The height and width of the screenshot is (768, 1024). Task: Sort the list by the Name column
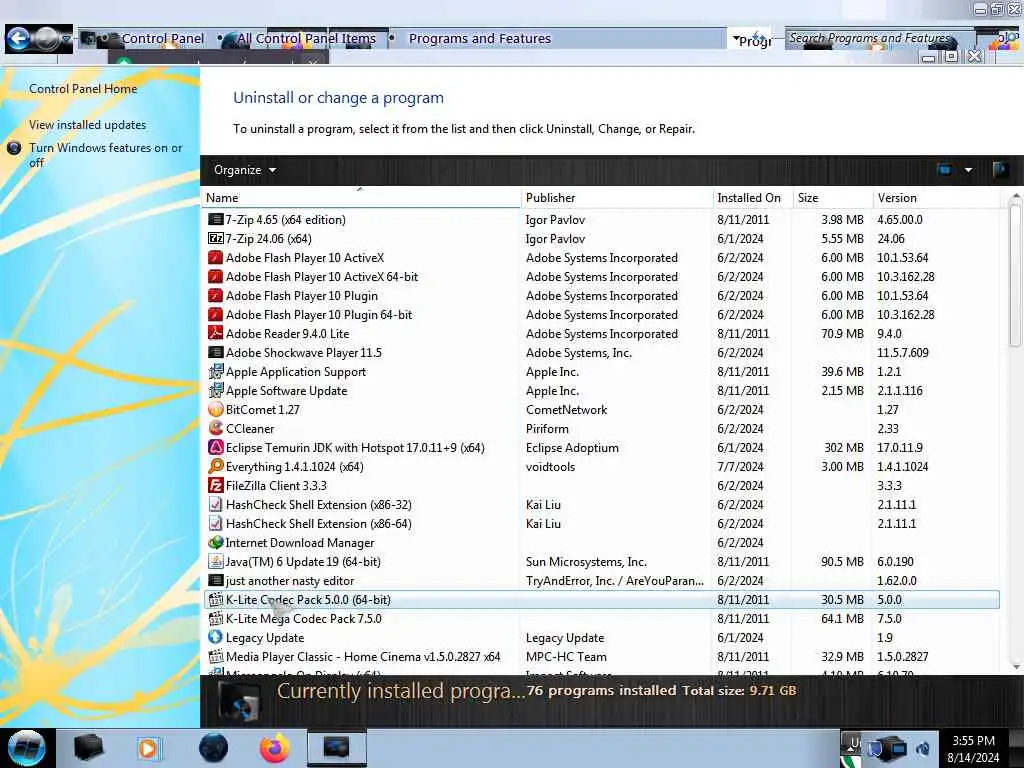coord(361,197)
